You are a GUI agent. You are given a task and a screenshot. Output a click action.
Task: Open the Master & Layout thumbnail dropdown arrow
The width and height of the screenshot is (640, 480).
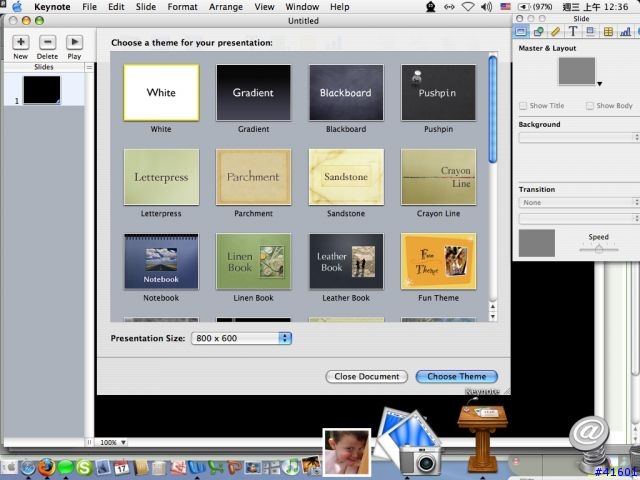[600, 84]
